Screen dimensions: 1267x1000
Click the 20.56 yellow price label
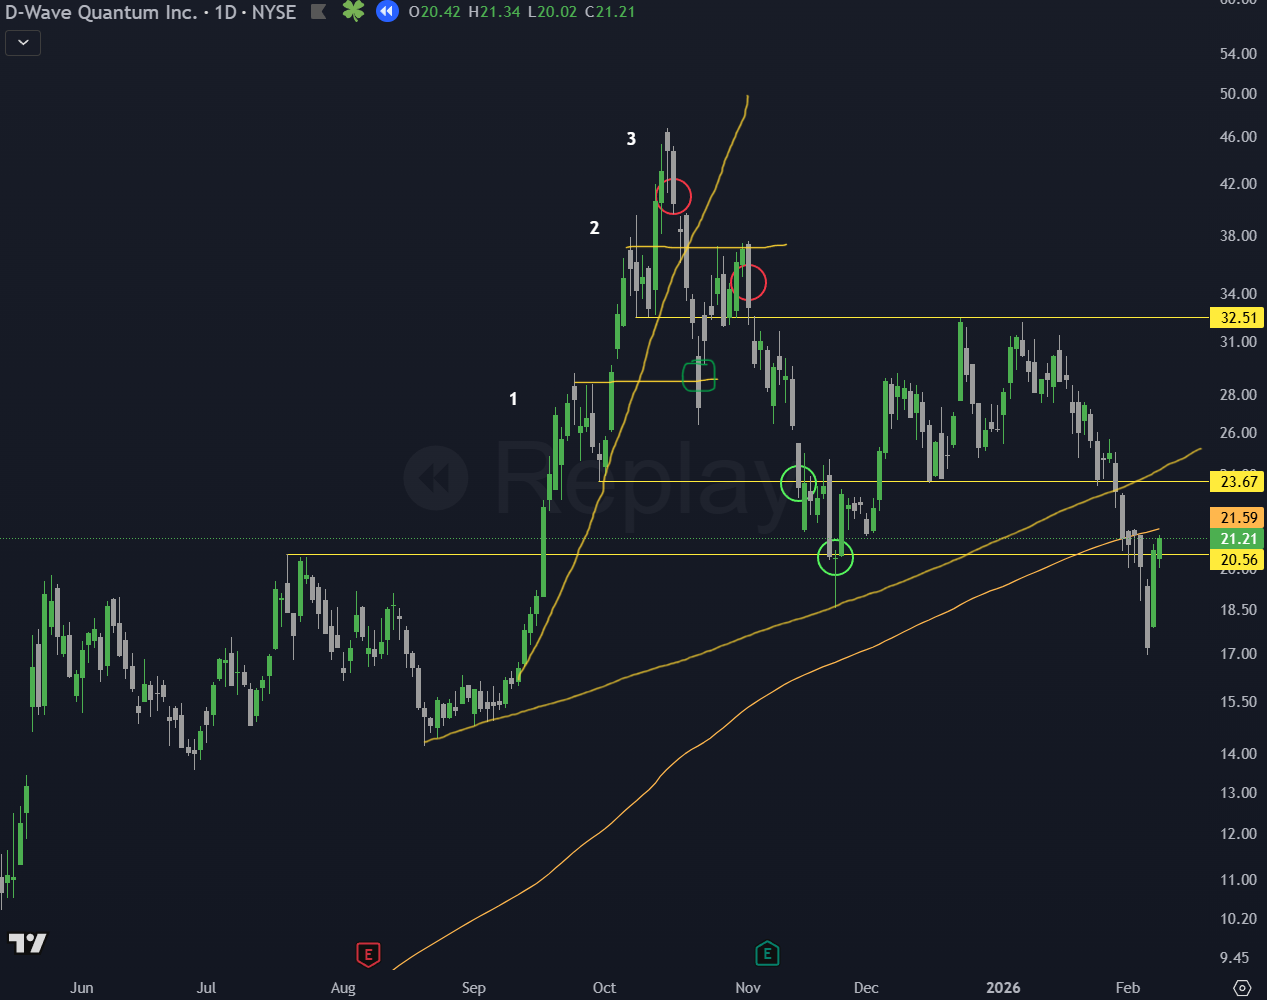coord(1238,560)
